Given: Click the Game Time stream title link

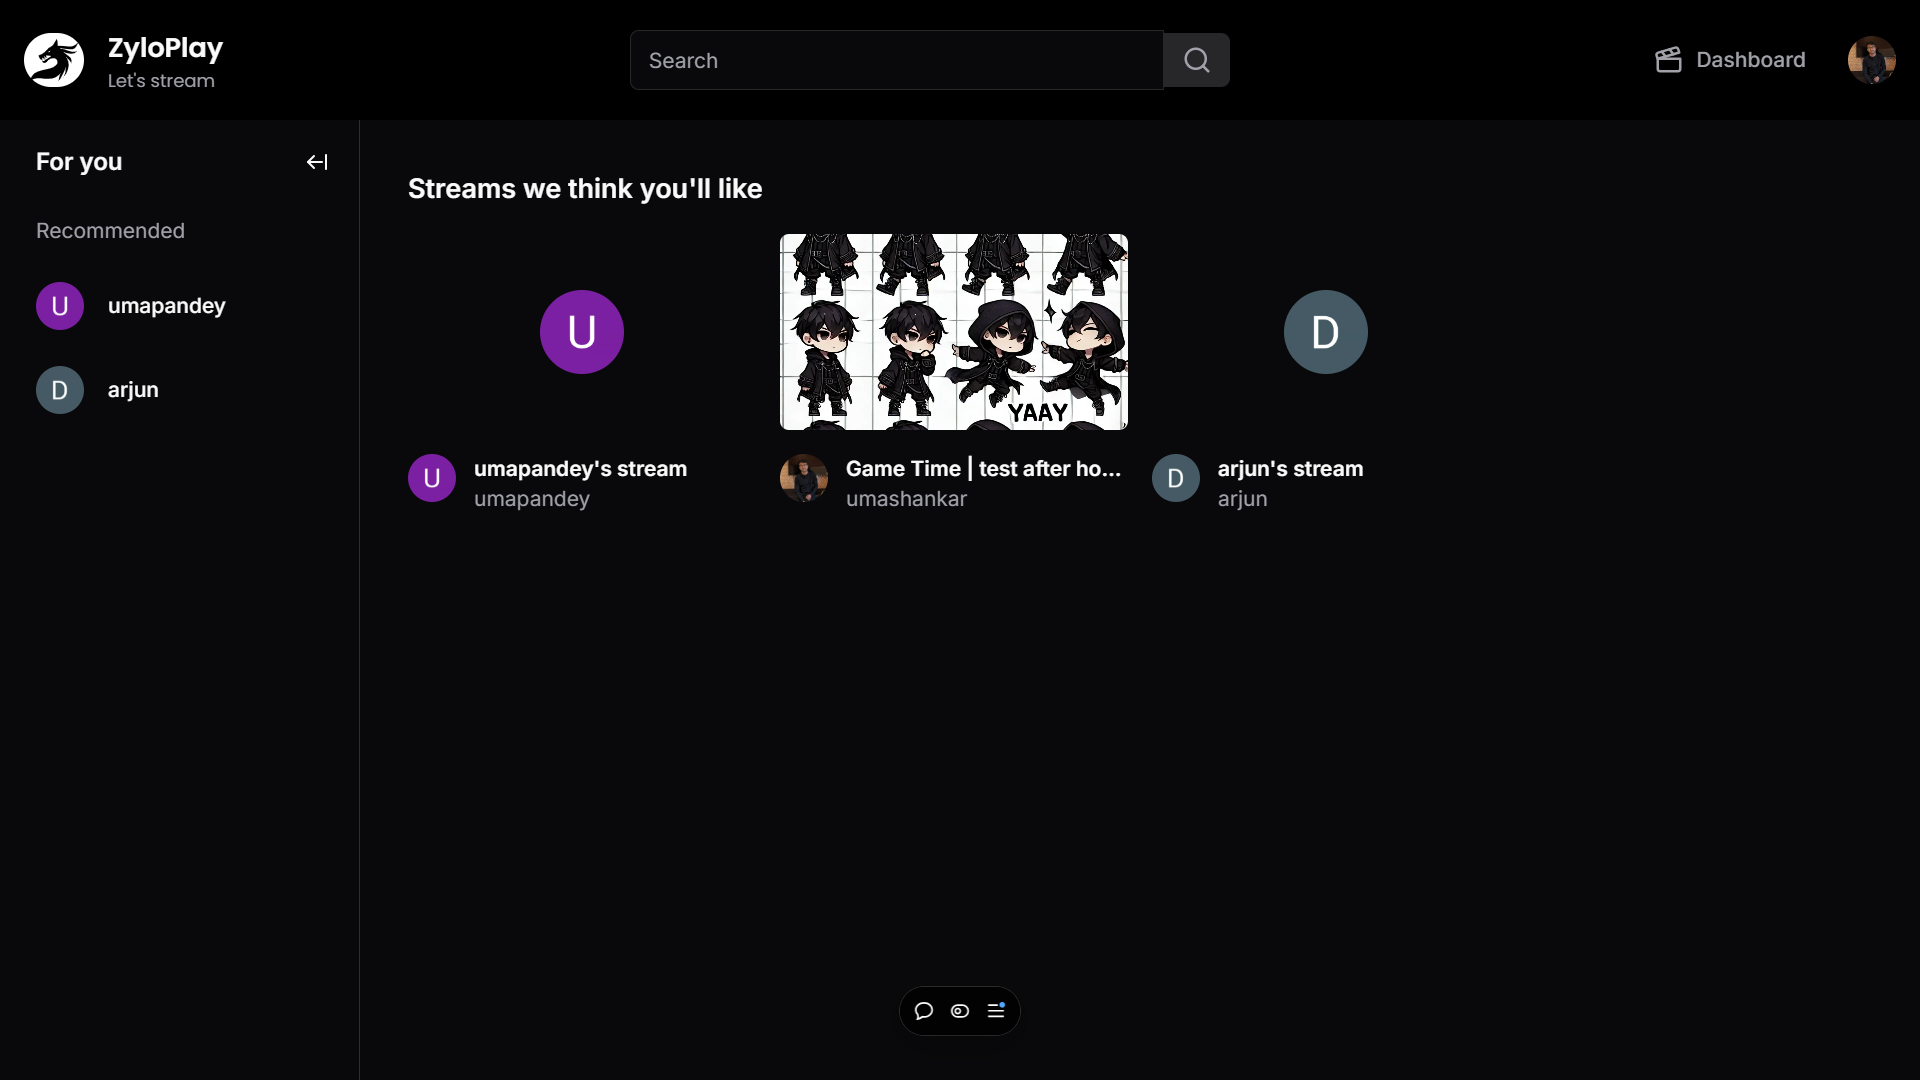Looking at the screenshot, I should (983, 469).
